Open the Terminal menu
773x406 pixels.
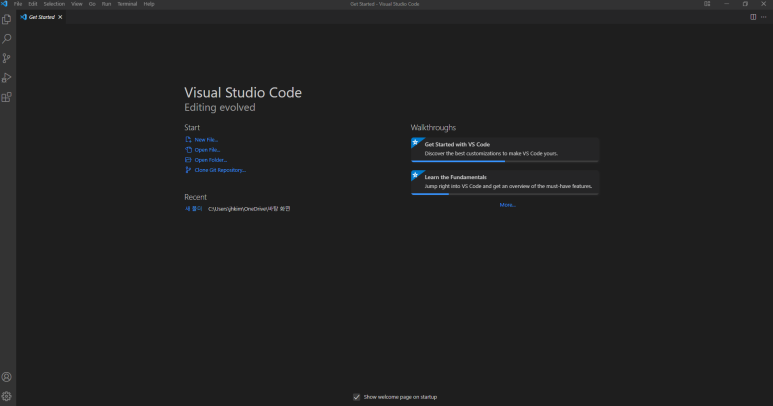click(127, 4)
